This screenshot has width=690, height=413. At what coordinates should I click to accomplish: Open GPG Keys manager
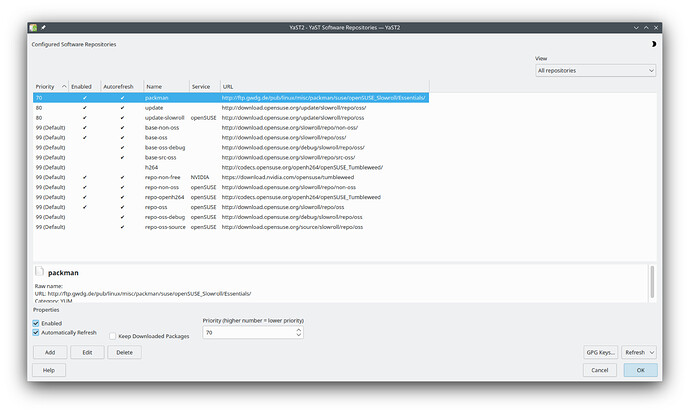[x=601, y=352]
